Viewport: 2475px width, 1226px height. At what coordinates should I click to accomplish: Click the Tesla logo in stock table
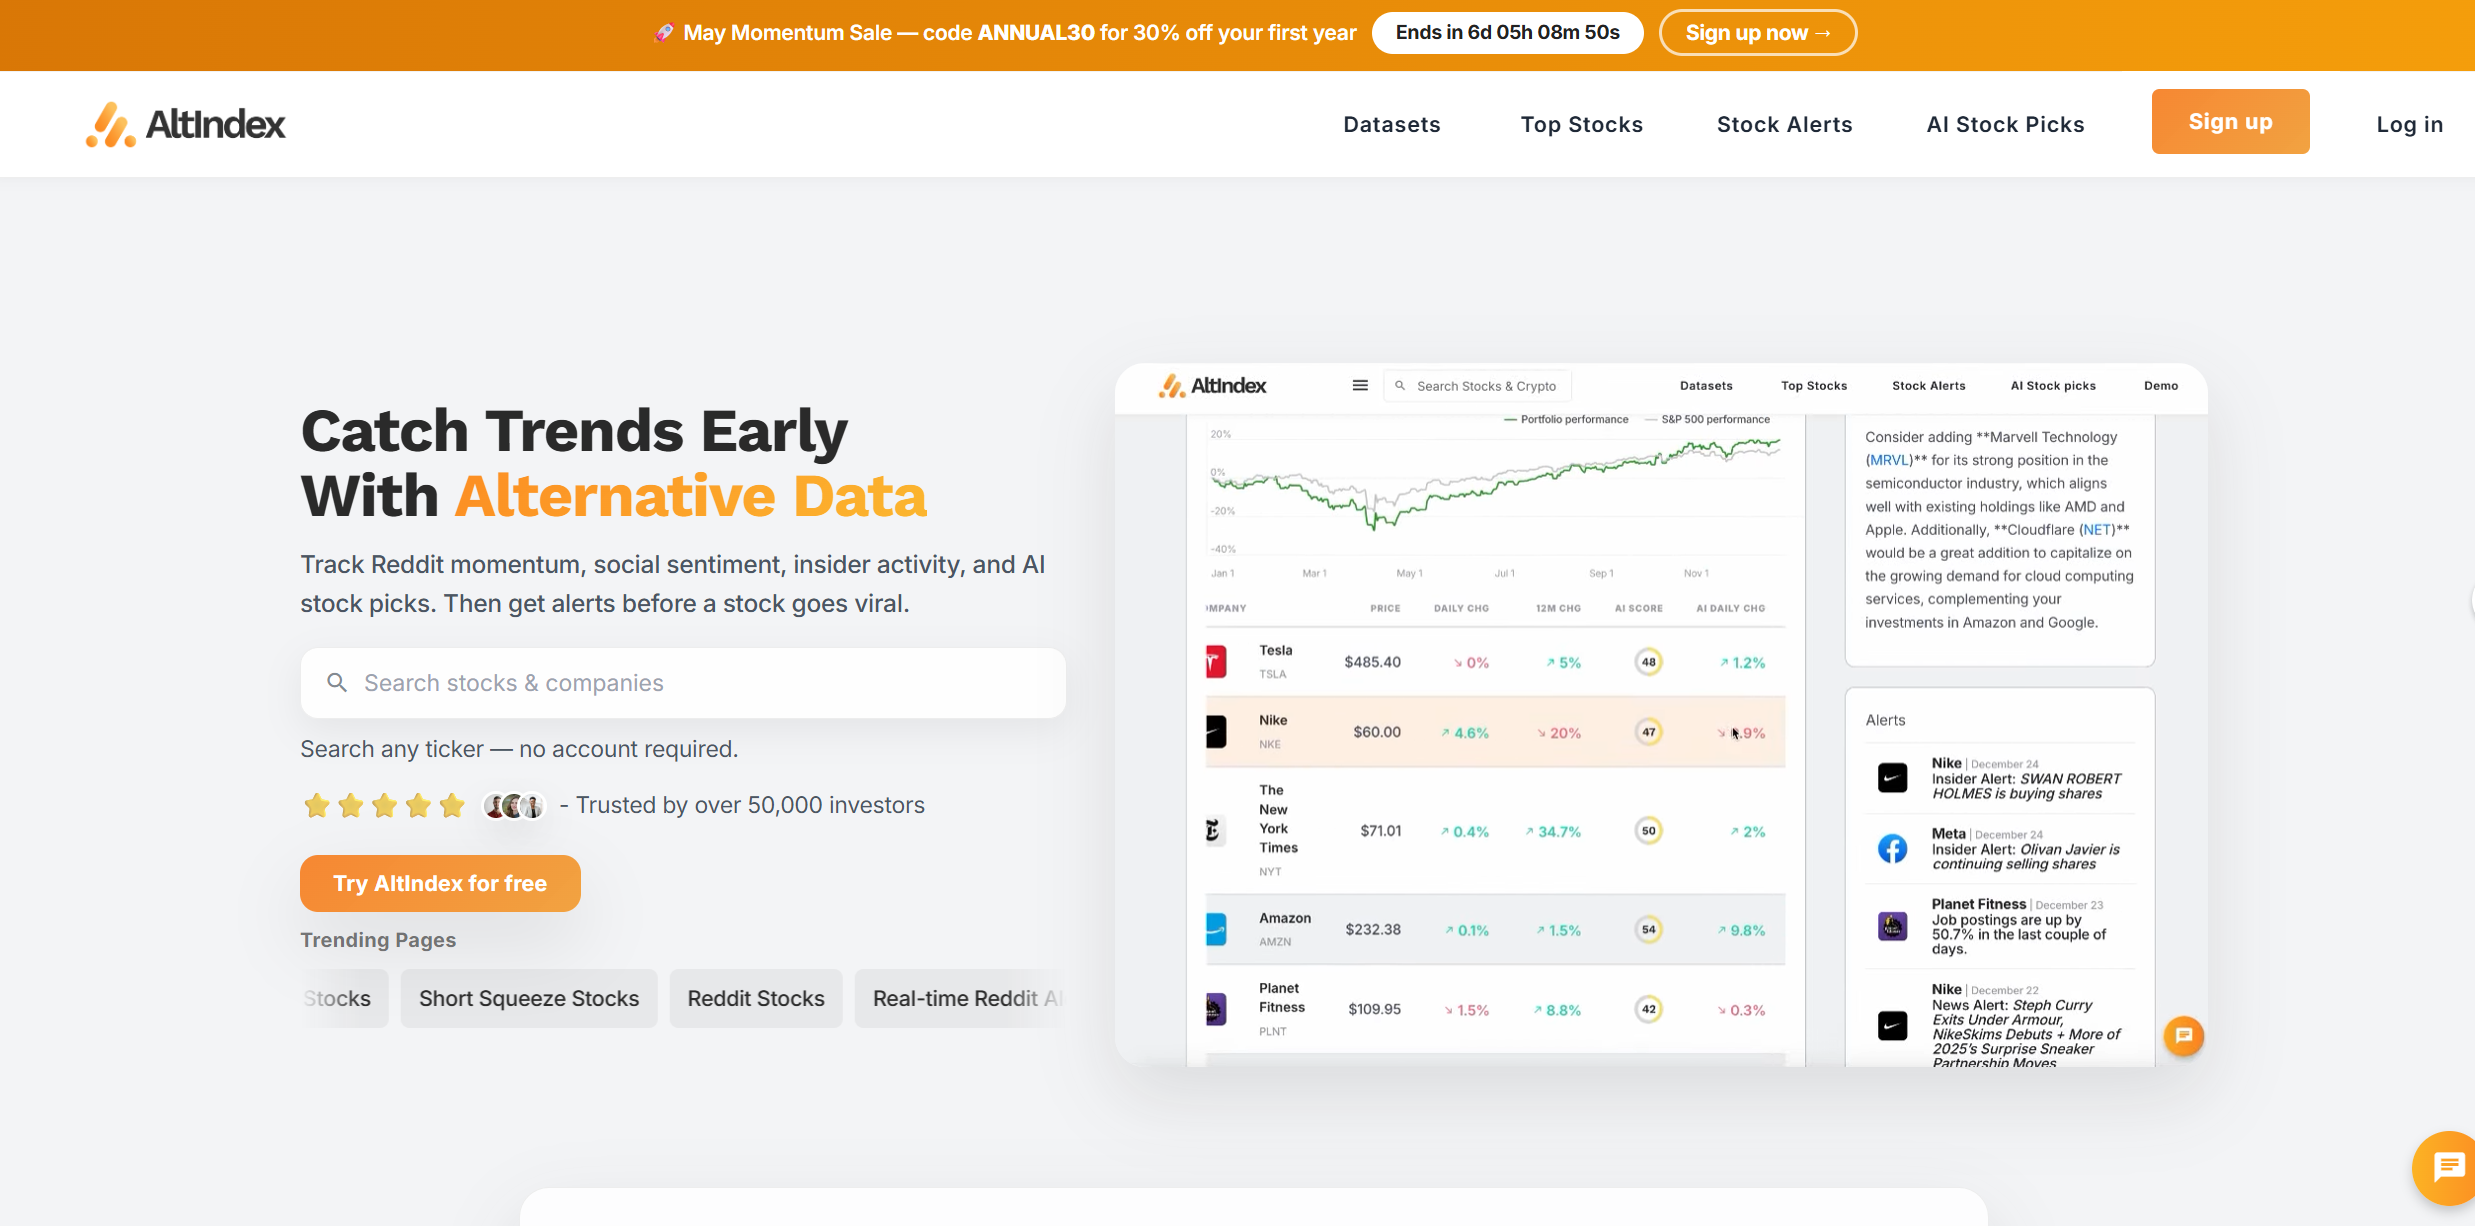[x=1216, y=662]
